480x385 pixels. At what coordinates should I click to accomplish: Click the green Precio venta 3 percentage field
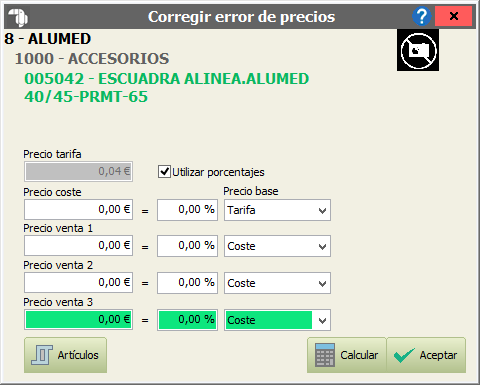pyautogui.click(x=187, y=320)
